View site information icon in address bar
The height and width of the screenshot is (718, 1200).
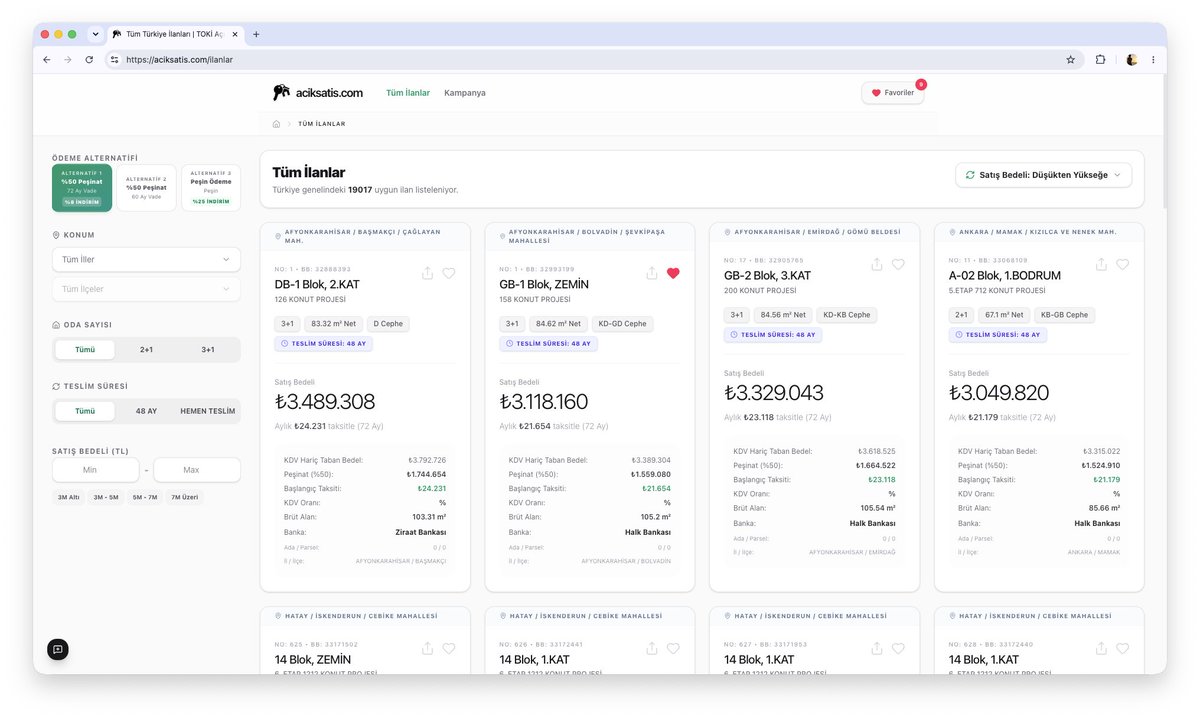click(x=114, y=60)
